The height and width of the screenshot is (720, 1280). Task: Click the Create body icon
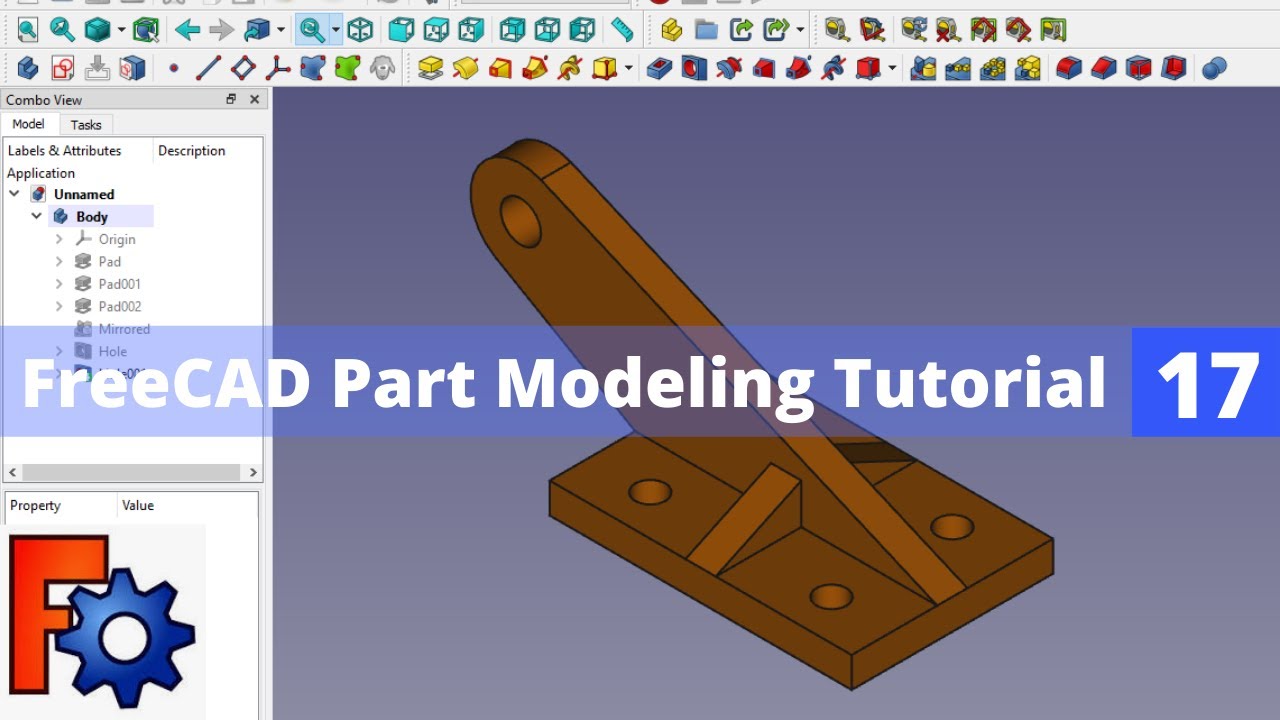(28, 68)
